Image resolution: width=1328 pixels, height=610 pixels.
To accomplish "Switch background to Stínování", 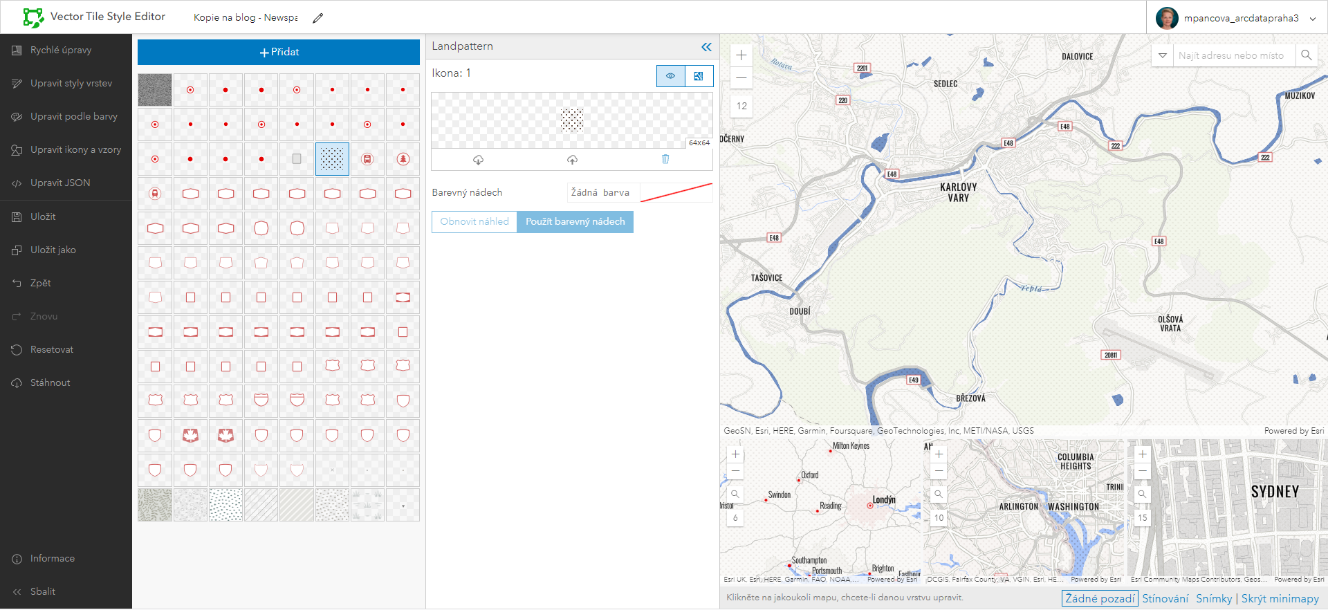I will coord(1165,598).
